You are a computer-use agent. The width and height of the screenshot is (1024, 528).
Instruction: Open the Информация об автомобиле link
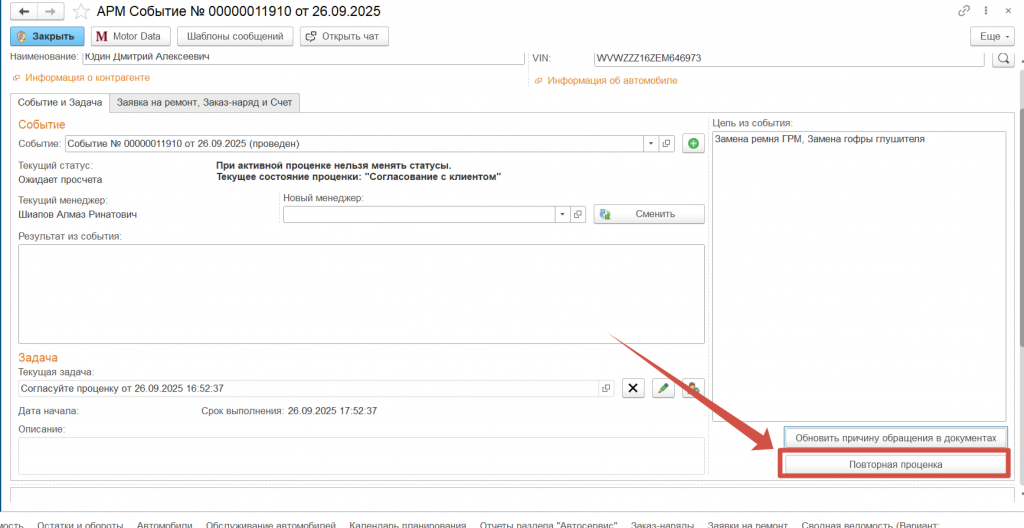pyautogui.click(x=612, y=80)
